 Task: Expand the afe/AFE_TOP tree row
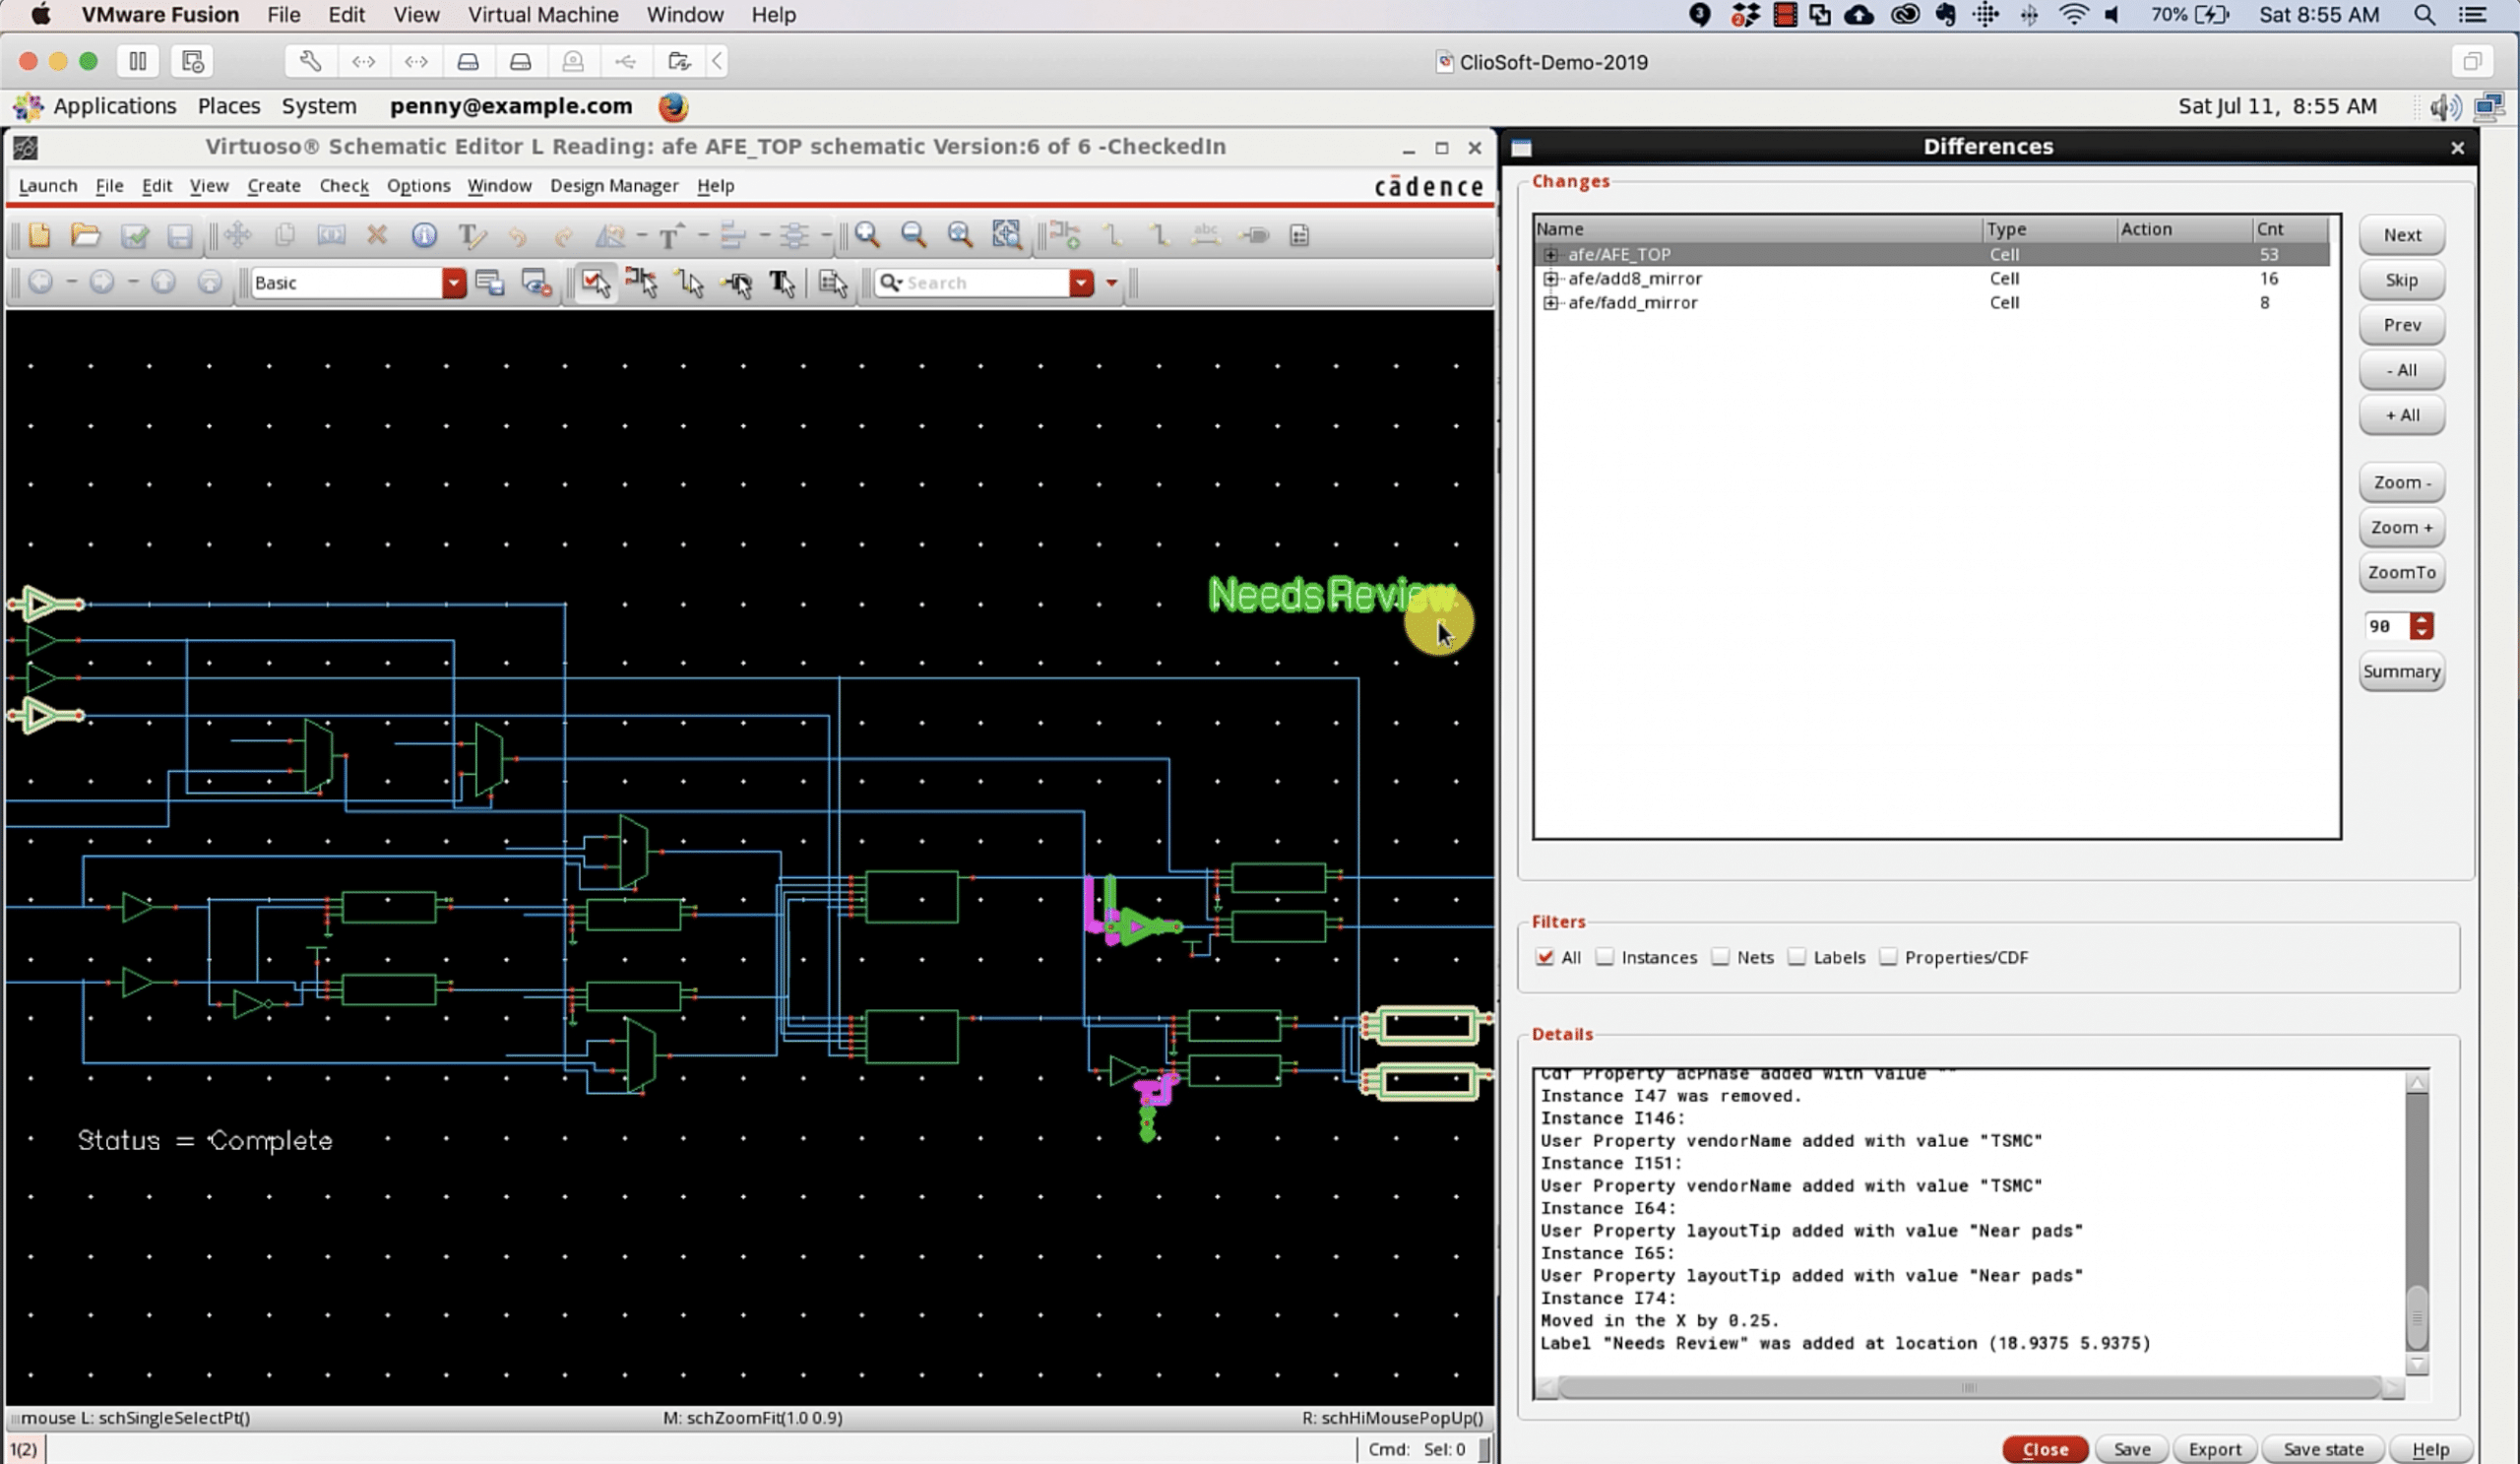point(1550,254)
